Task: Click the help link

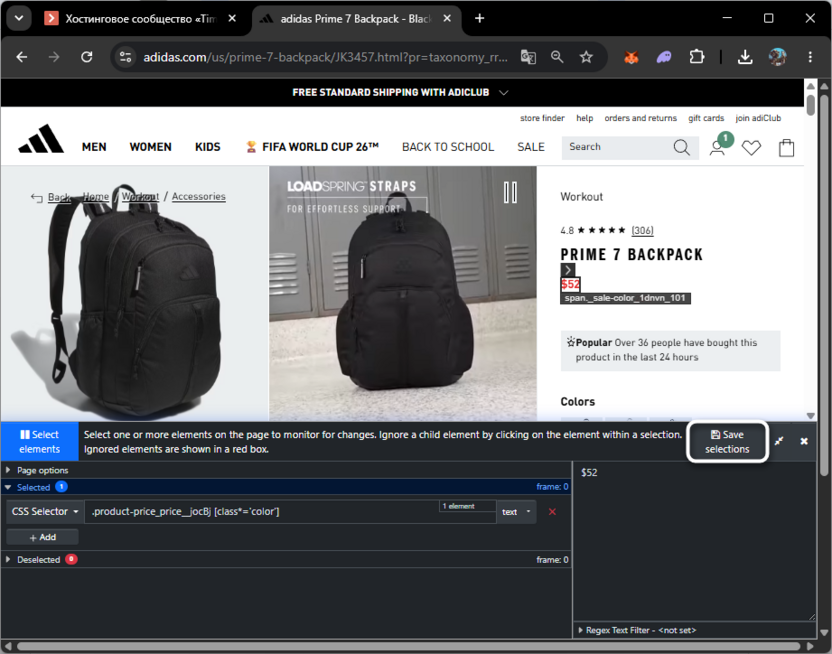Action: [x=585, y=118]
